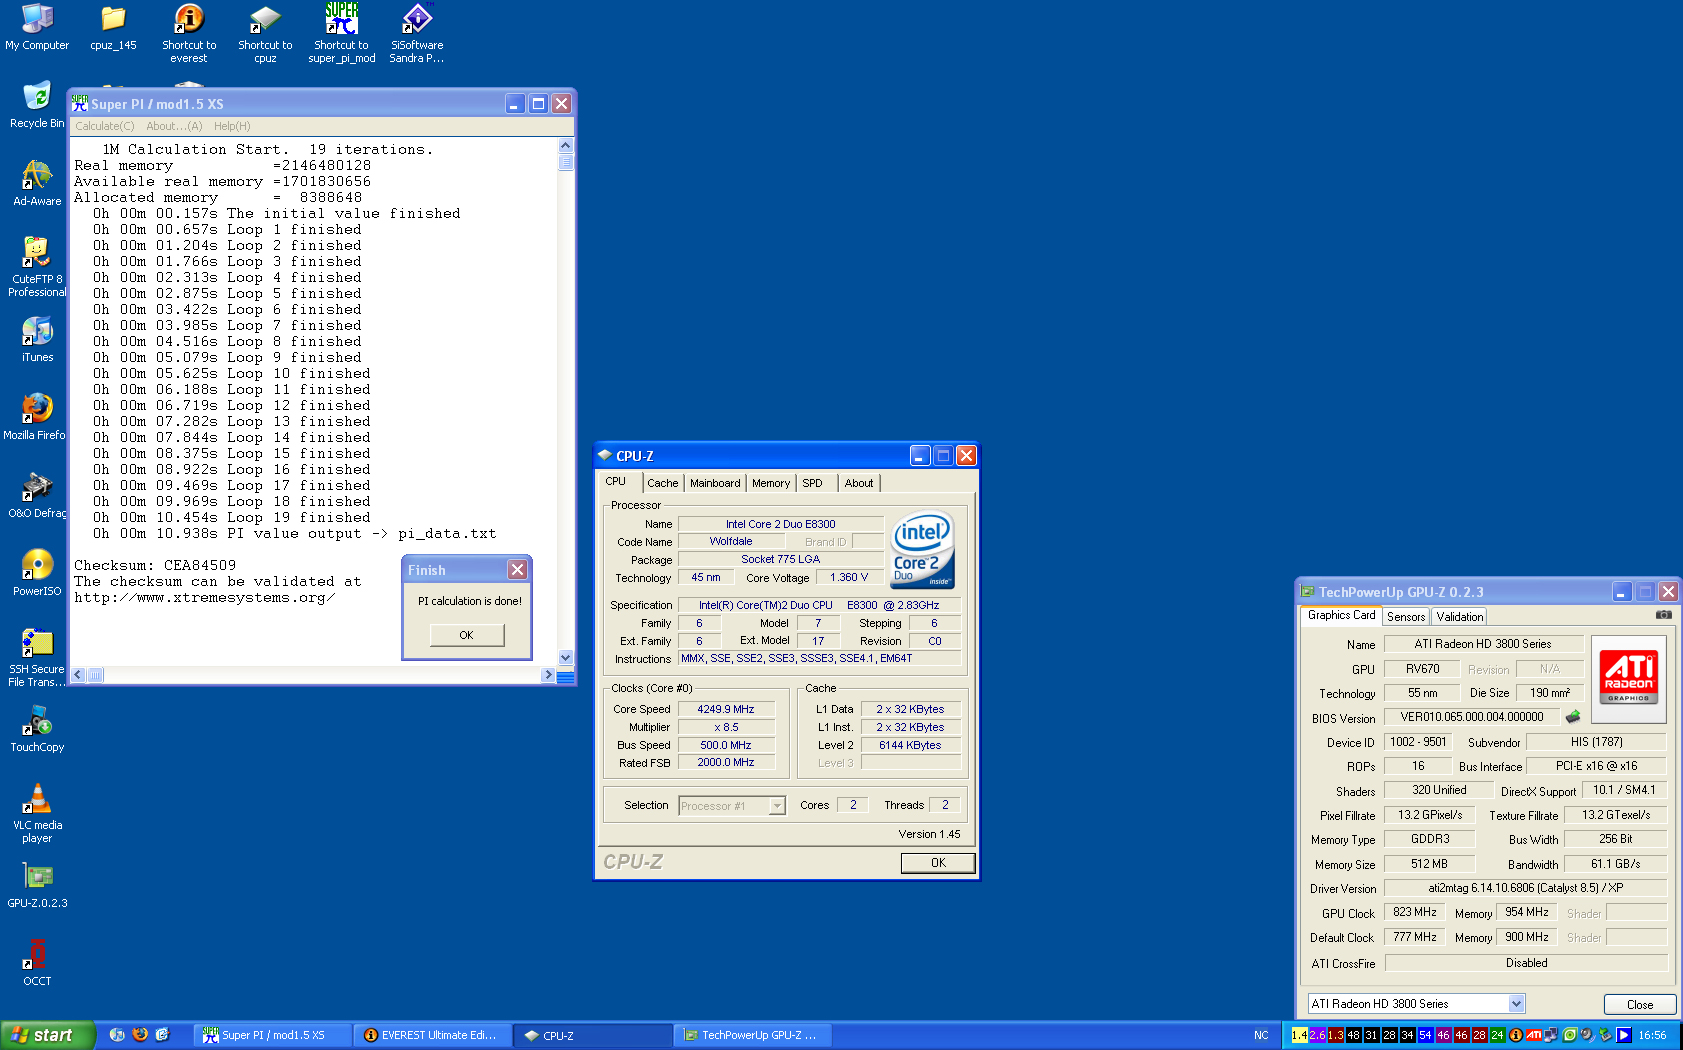Open About...(A) menu in Super PI

pyautogui.click(x=174, y=126)
